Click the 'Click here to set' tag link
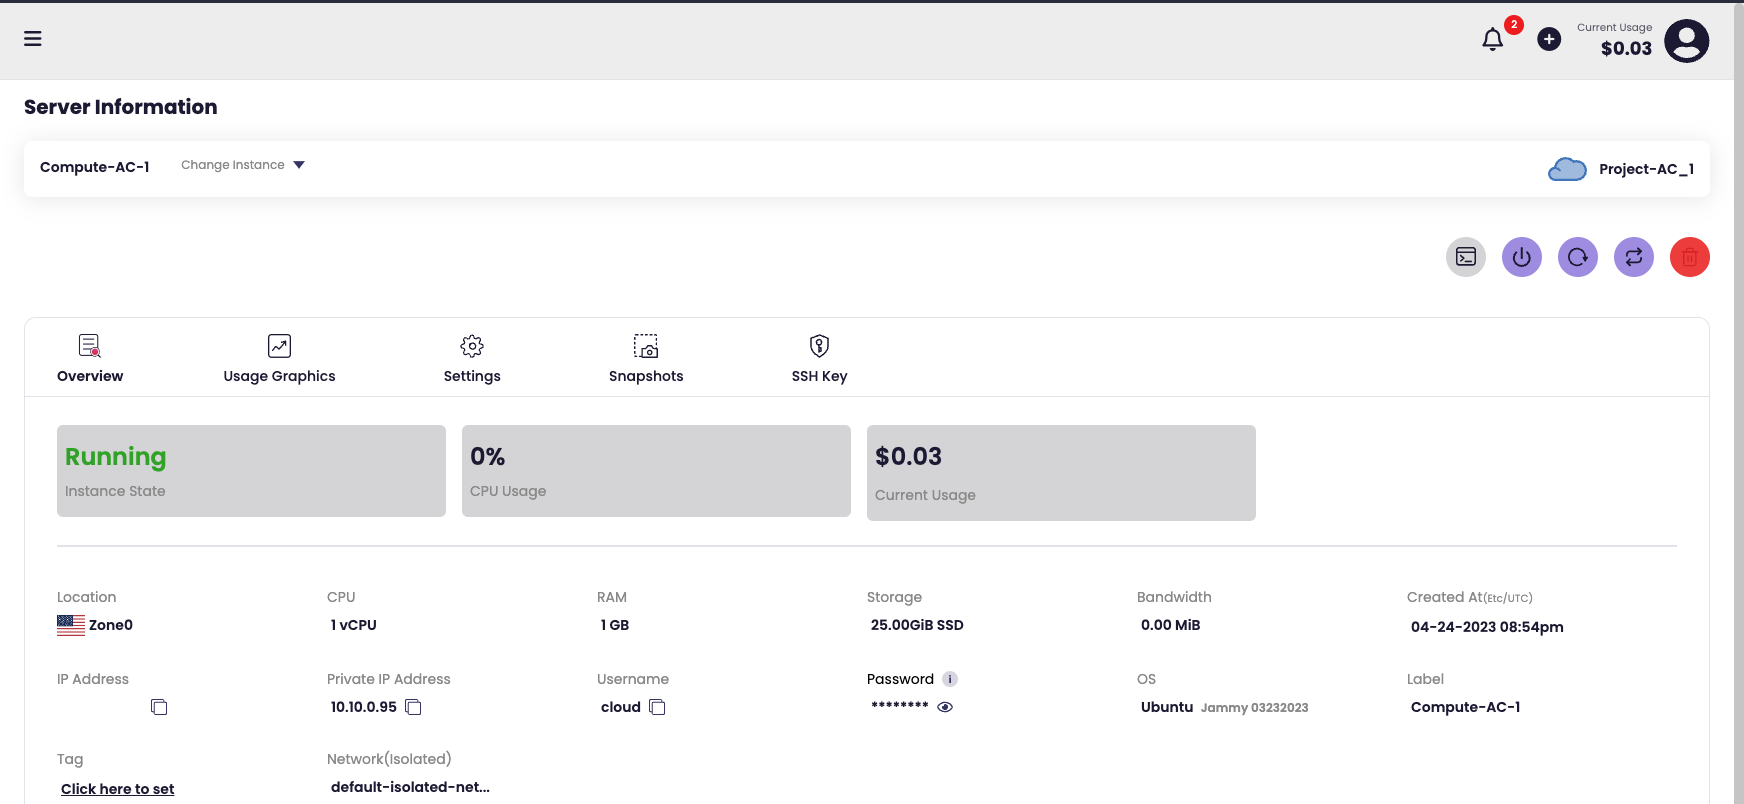Viewport: 1744px width, 804px height. pos(117,789)
